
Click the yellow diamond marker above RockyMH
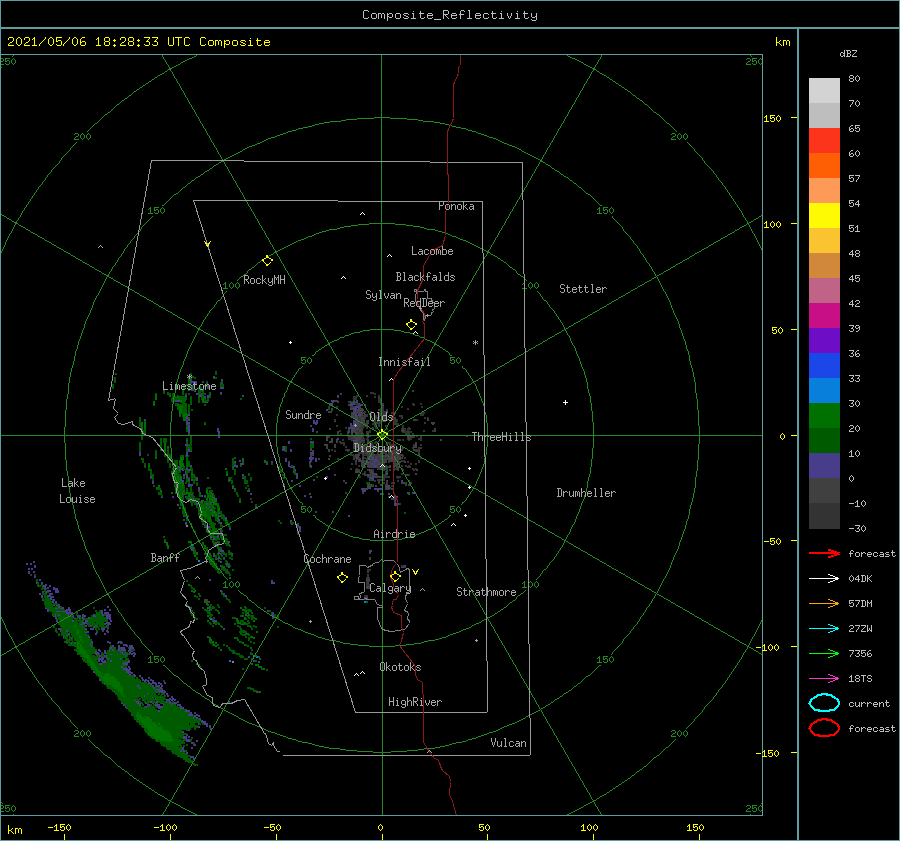click(267, 261)
